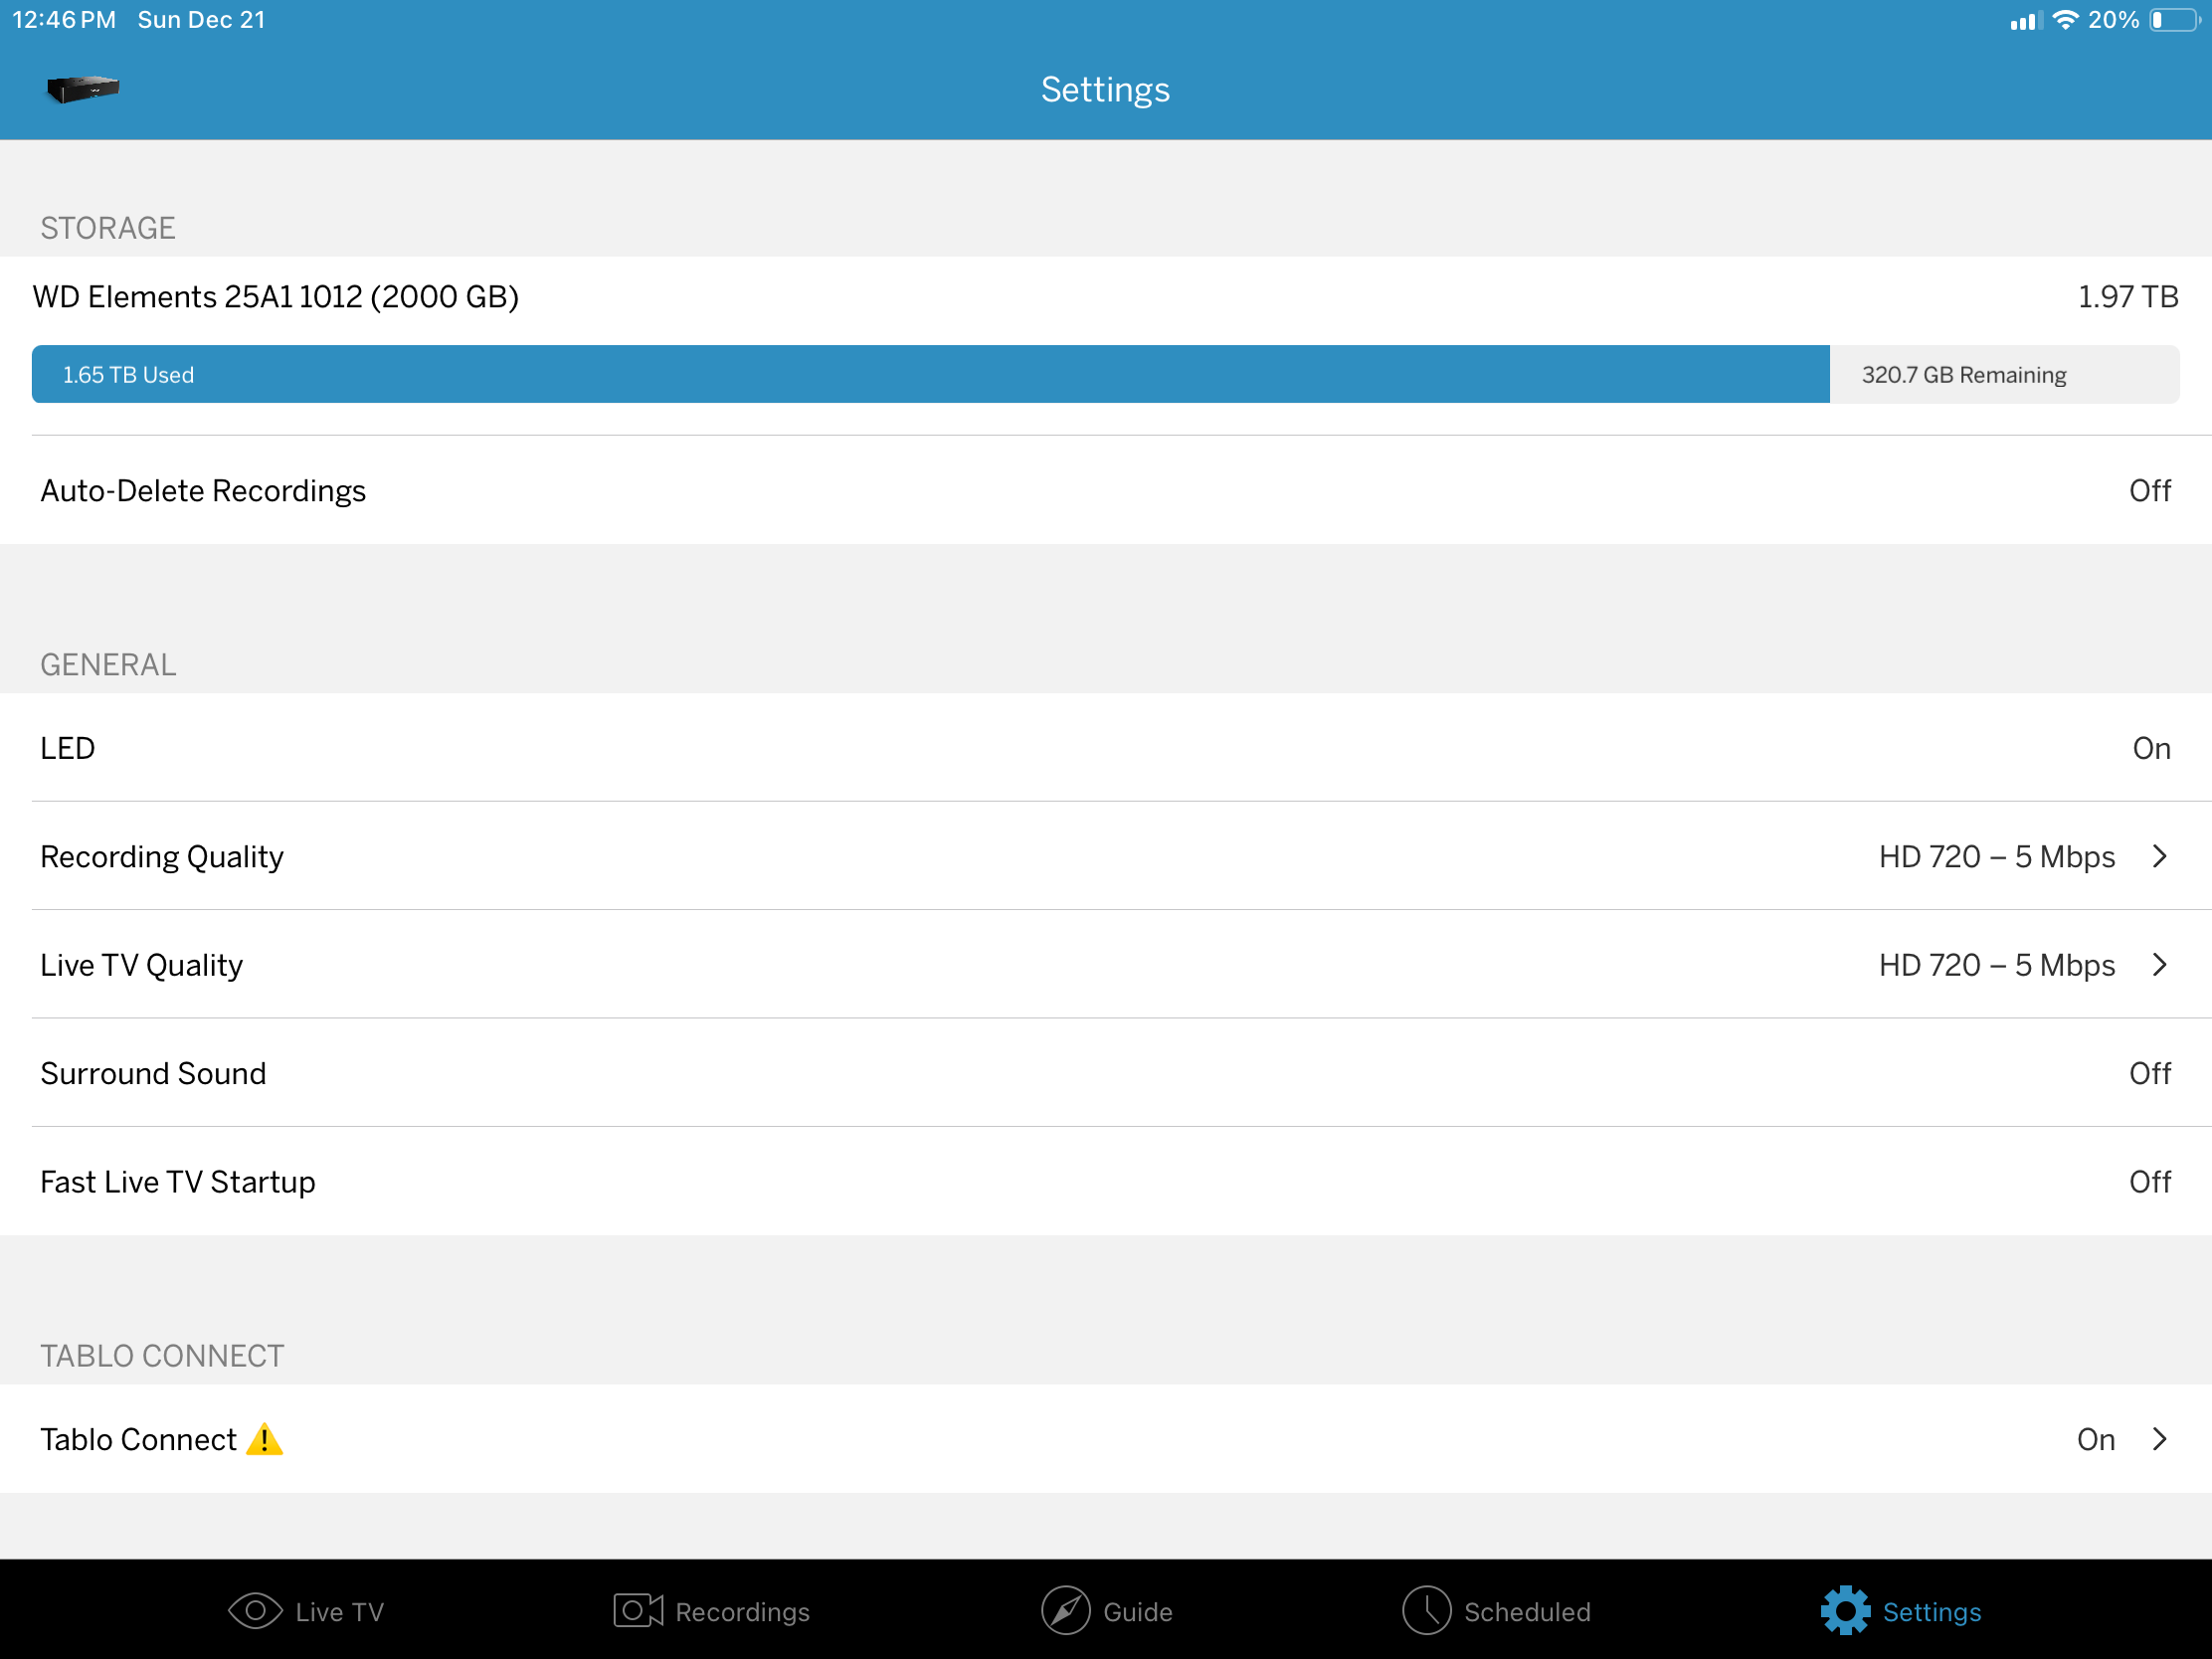Tap the Tablo Connect warning triangle
This screenshot has height=1659, width=2212.
(x=265, y=1440)
